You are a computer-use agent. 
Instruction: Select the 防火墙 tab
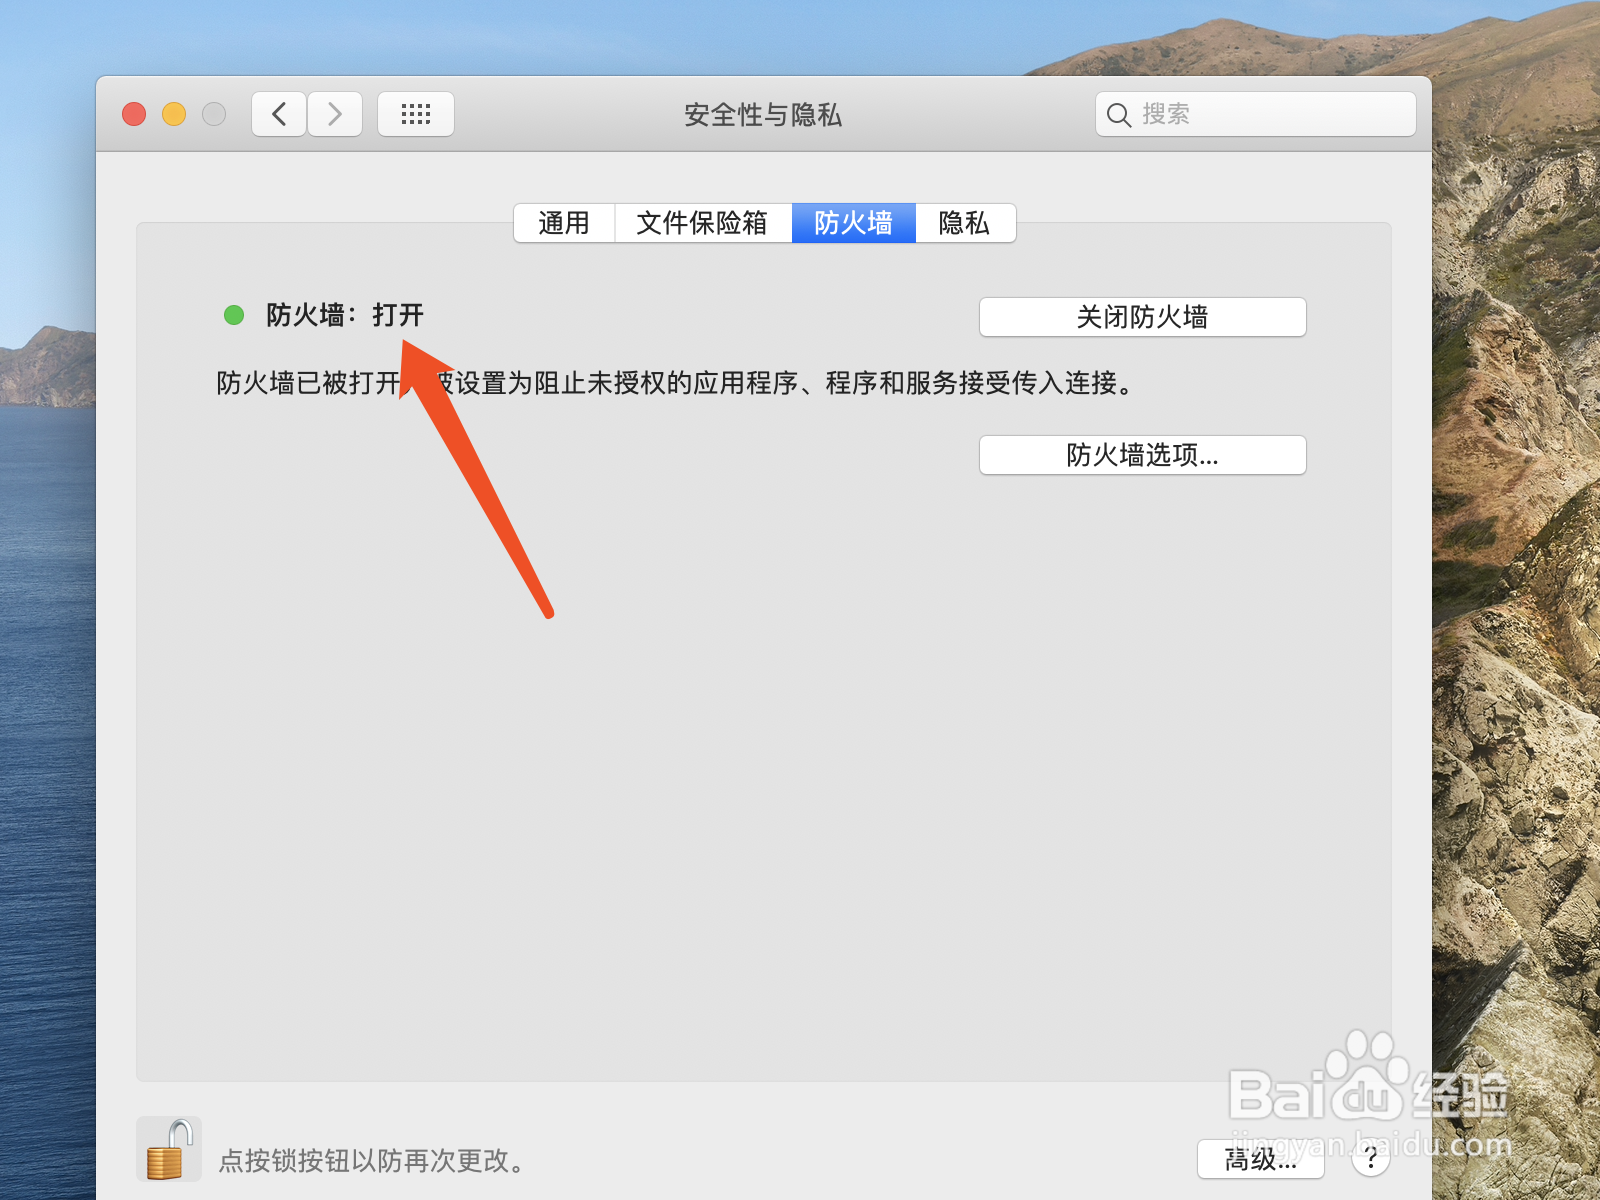854,223
